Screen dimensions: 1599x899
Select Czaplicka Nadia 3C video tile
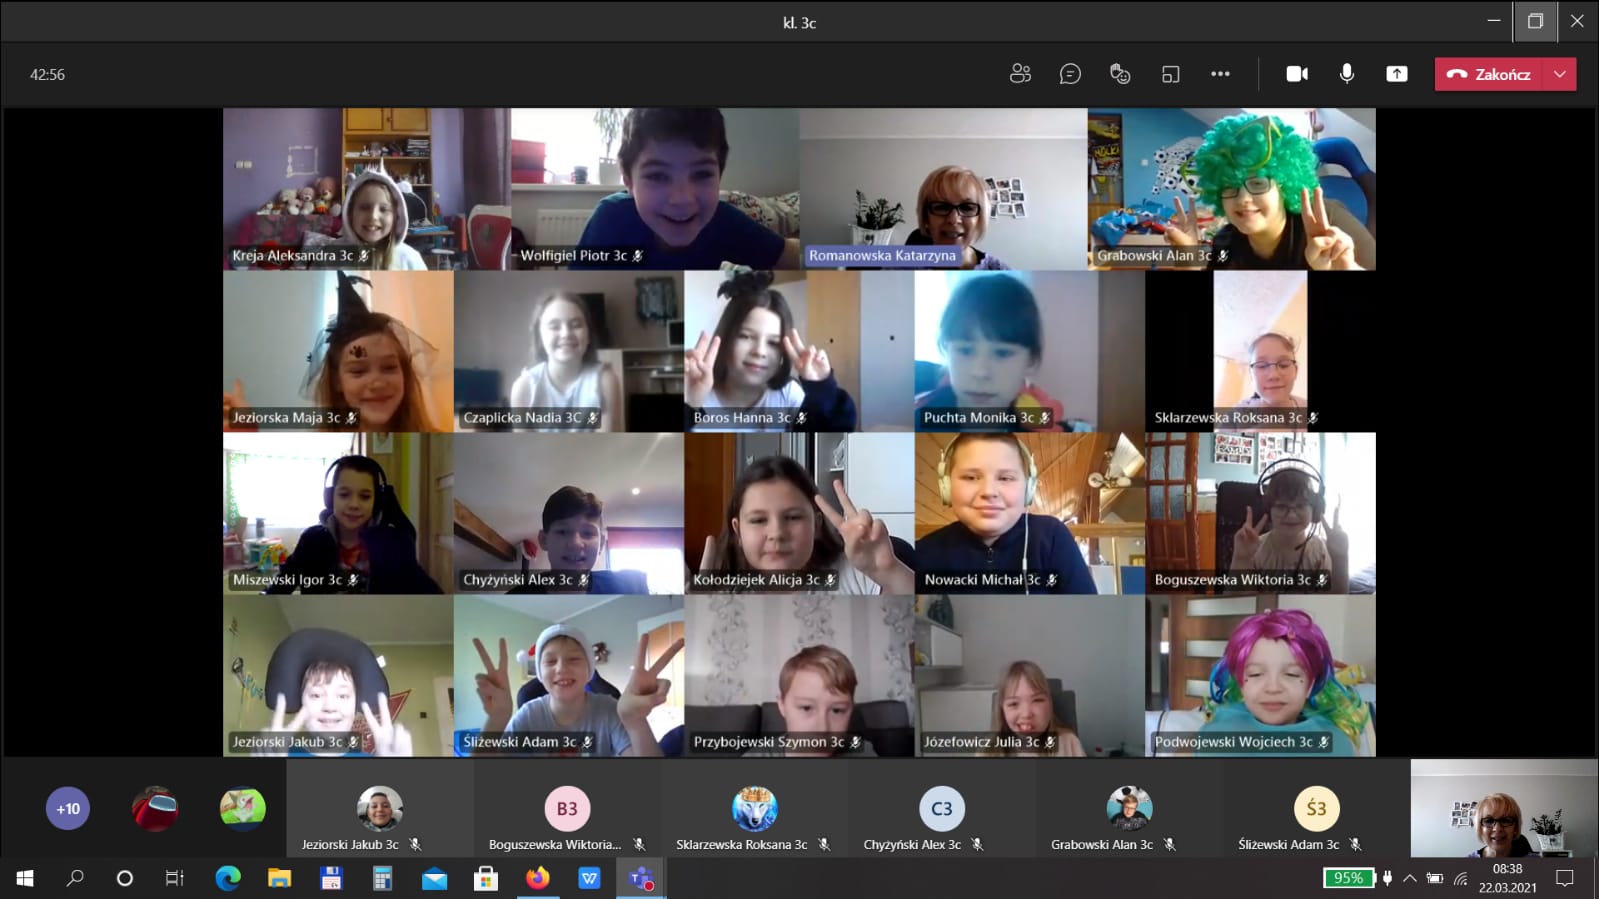coord(569,351)
